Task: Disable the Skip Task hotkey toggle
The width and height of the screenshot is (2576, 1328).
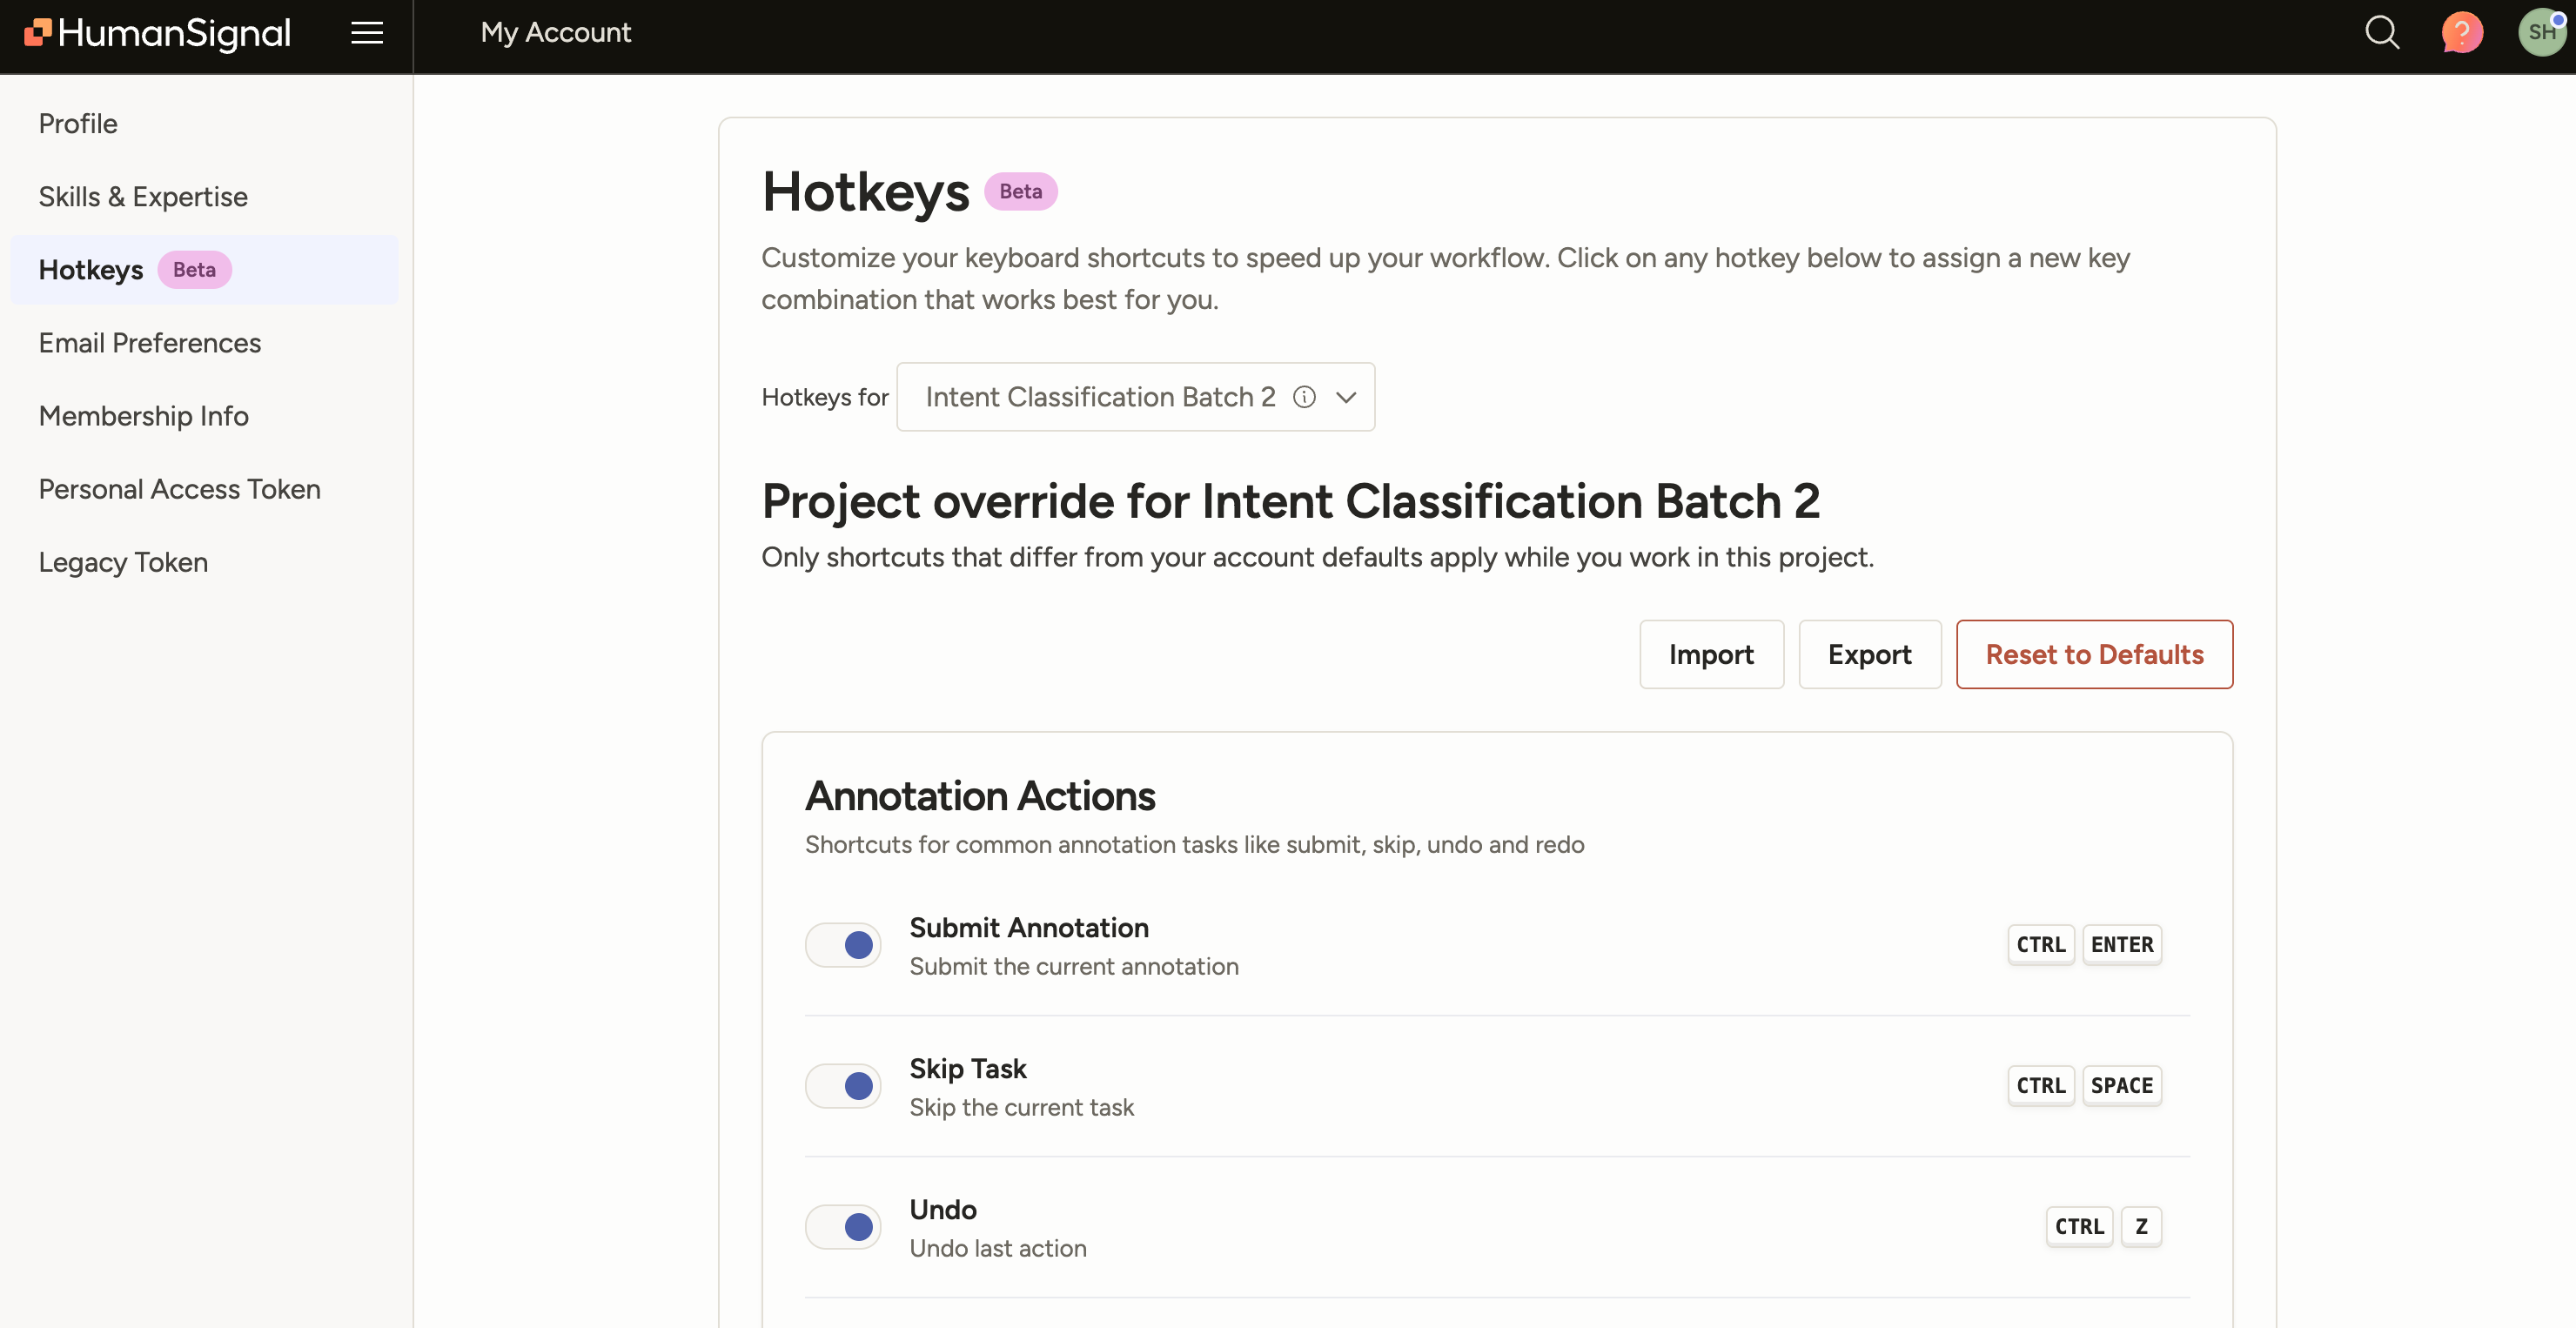Action: click(x=843, y=1086)
